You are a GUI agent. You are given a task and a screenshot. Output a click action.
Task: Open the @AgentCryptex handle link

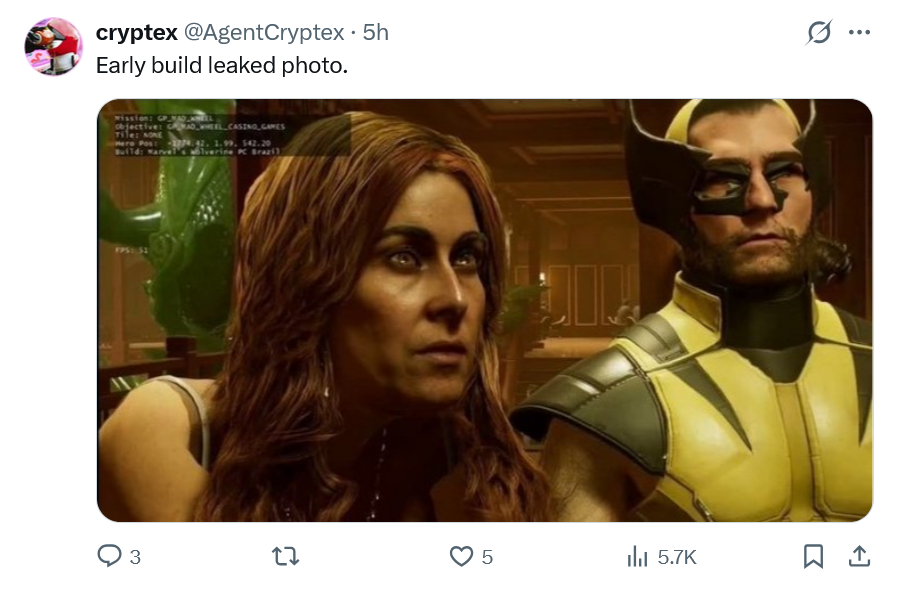tap(265, 33)
